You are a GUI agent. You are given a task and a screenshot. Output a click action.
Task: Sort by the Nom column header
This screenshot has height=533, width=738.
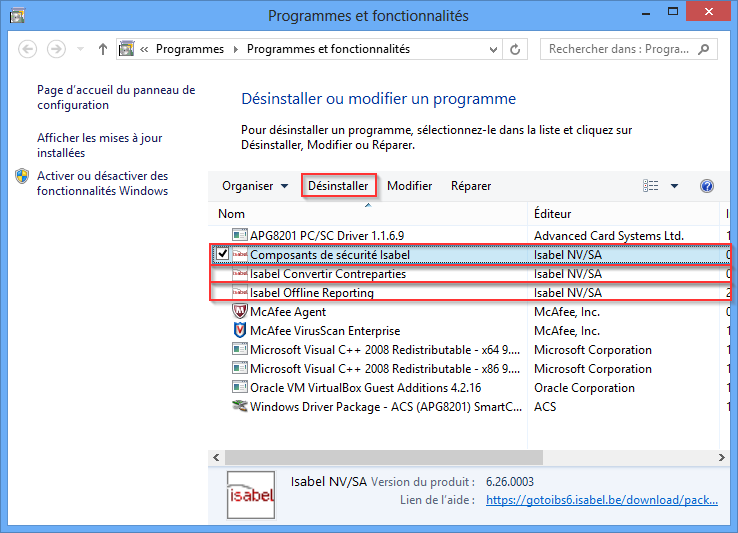(368, 214)
